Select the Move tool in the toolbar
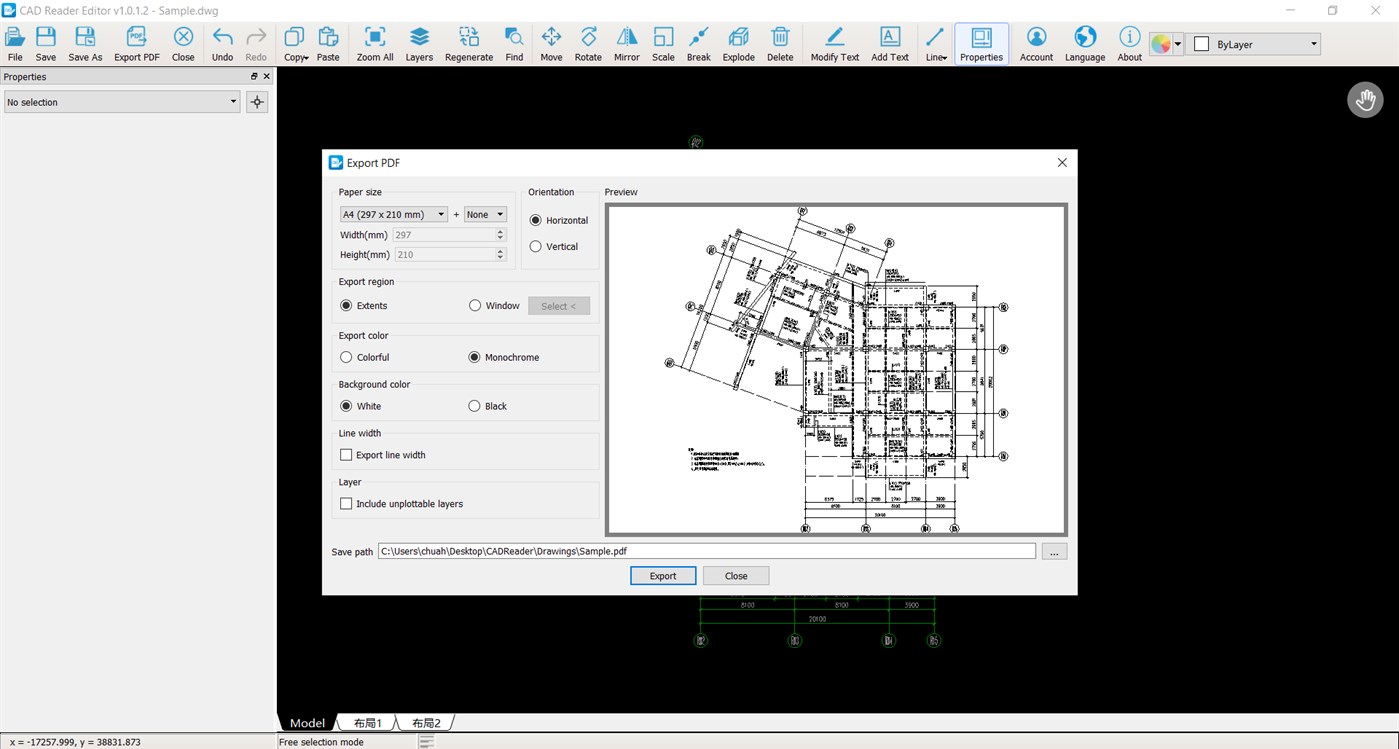 (x=551, y=40)
